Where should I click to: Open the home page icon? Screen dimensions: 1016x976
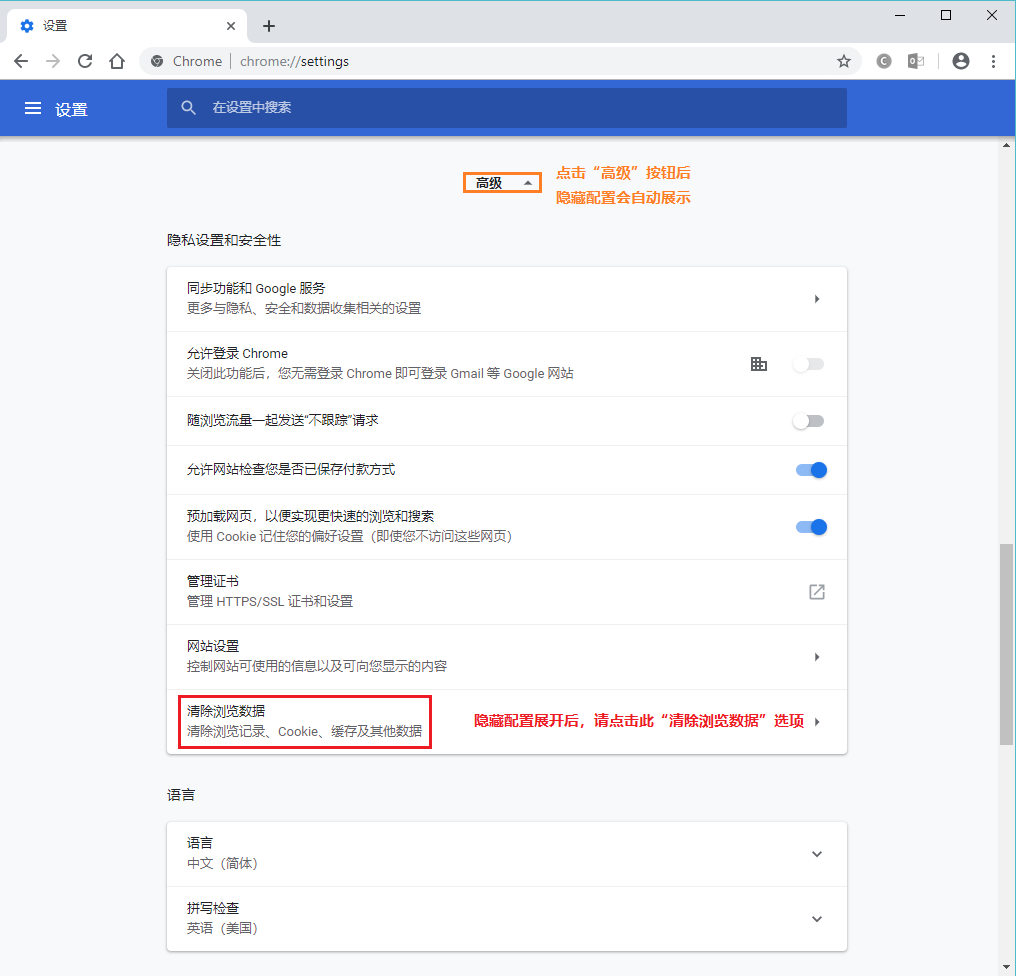point(117,61)
